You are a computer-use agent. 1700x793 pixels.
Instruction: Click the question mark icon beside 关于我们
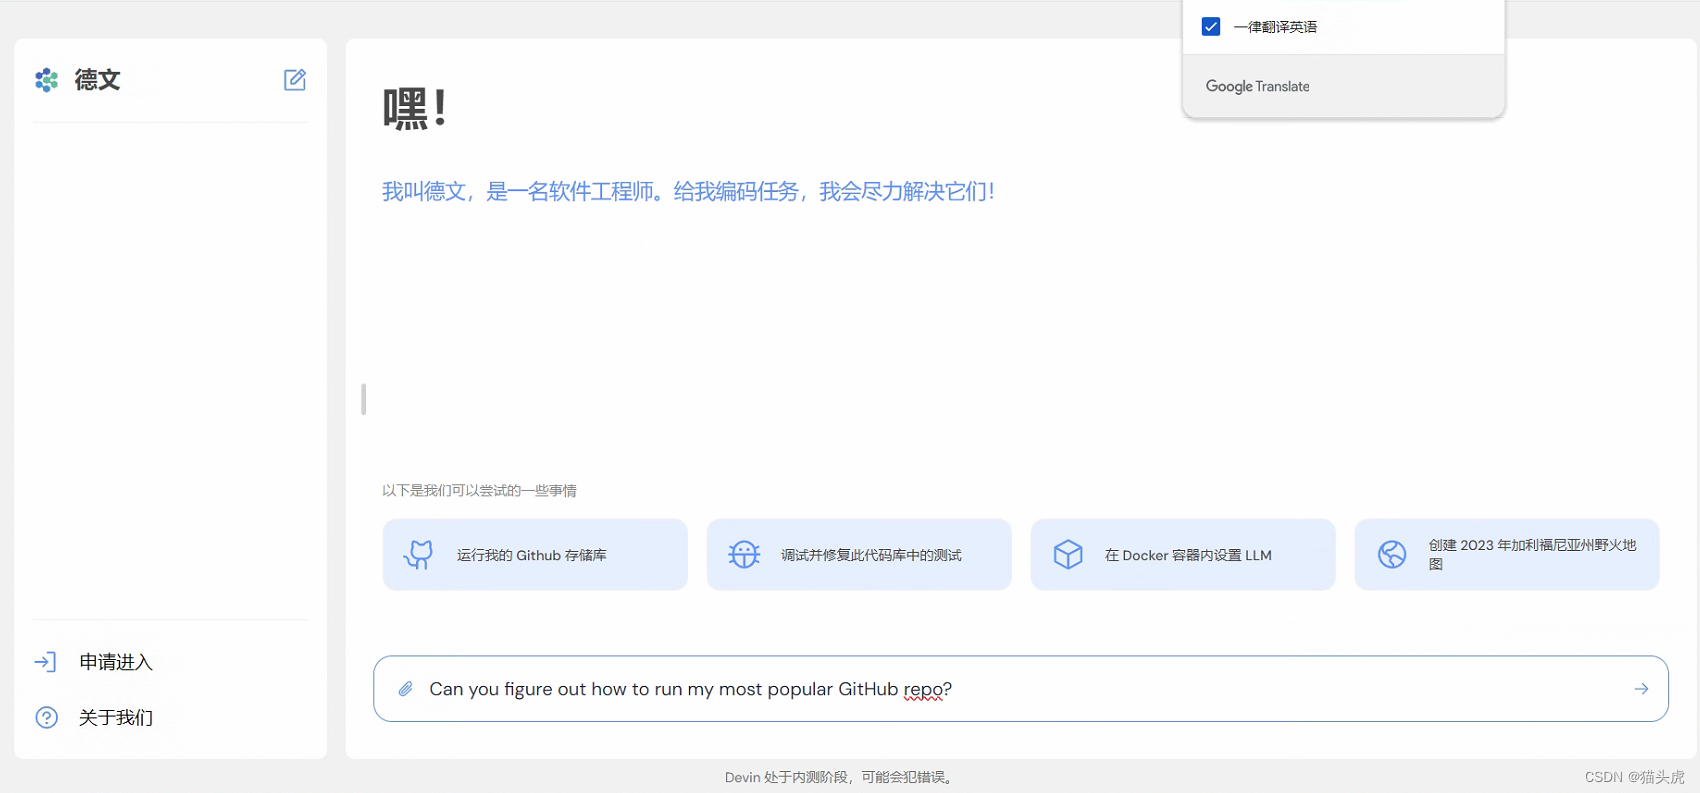coord(46,718)
